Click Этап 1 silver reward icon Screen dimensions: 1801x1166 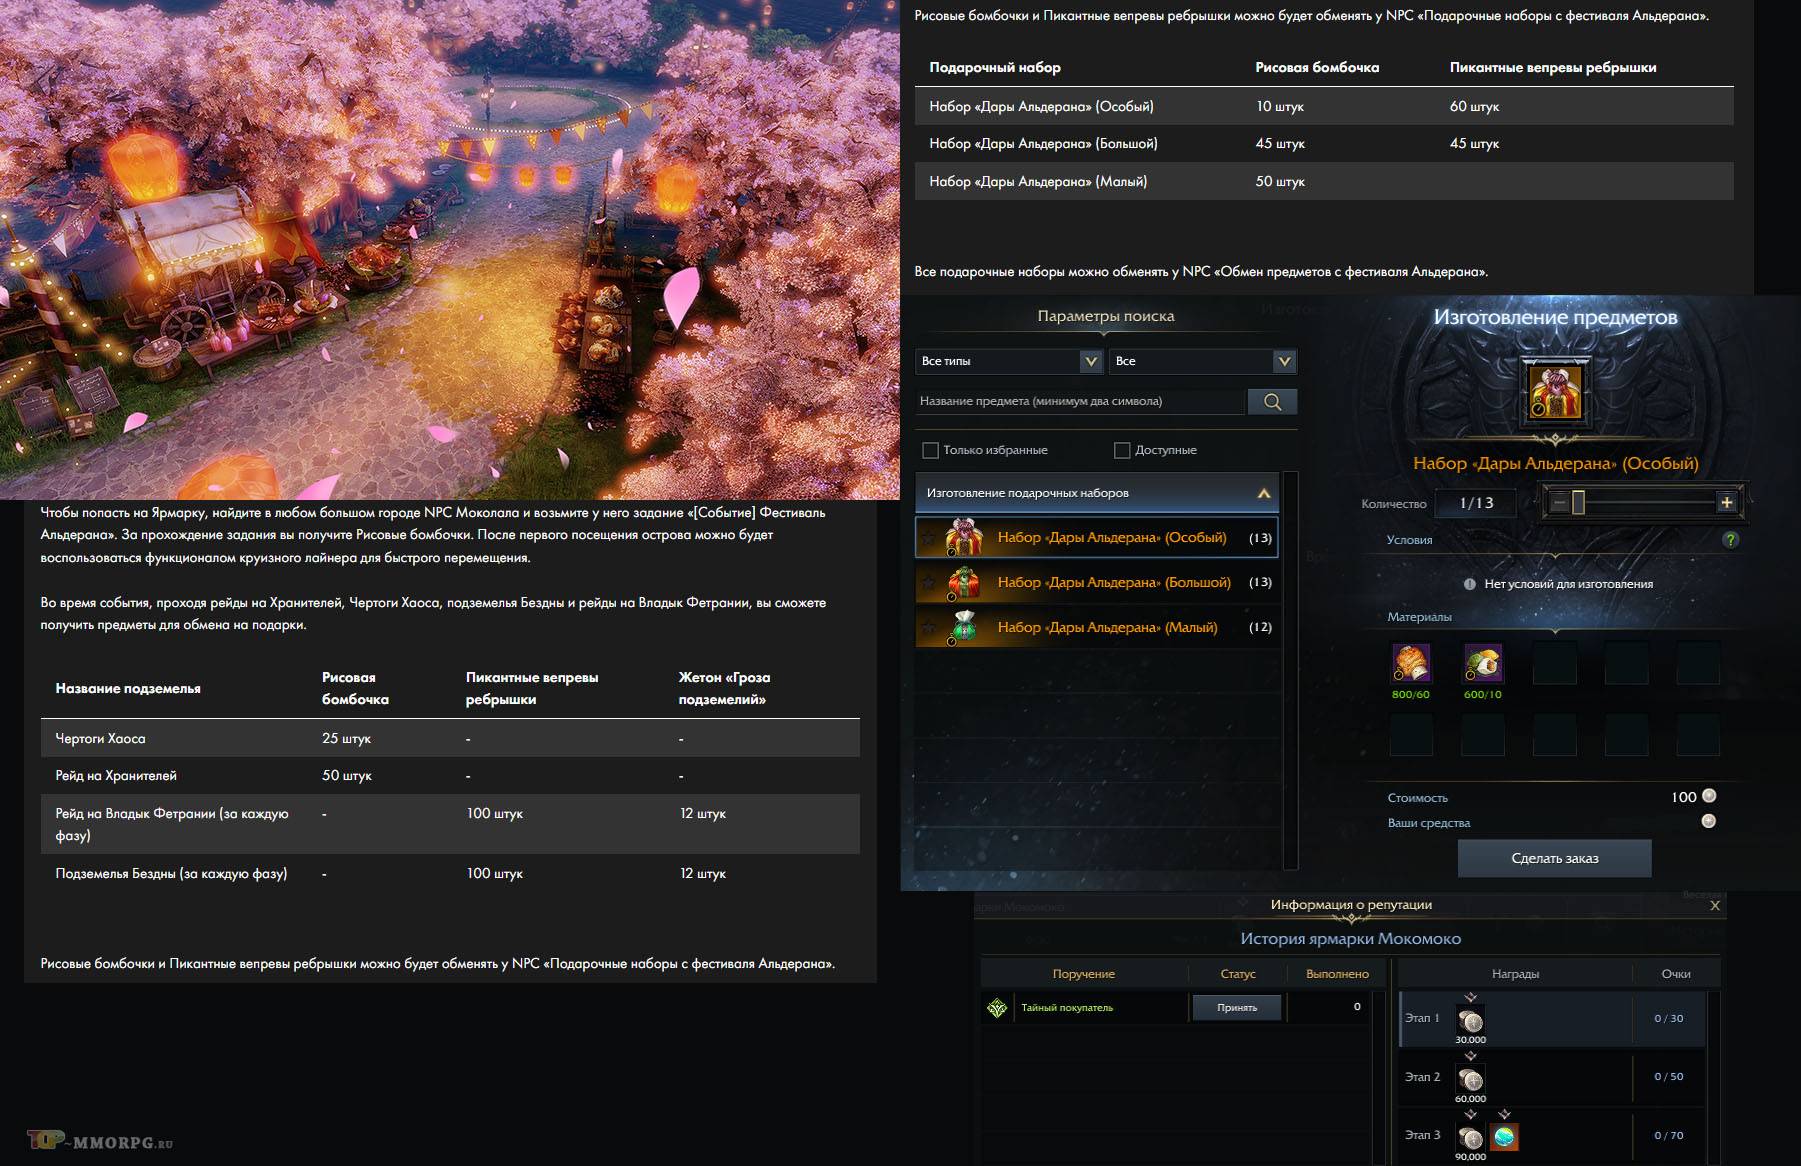point(1470,1021)
